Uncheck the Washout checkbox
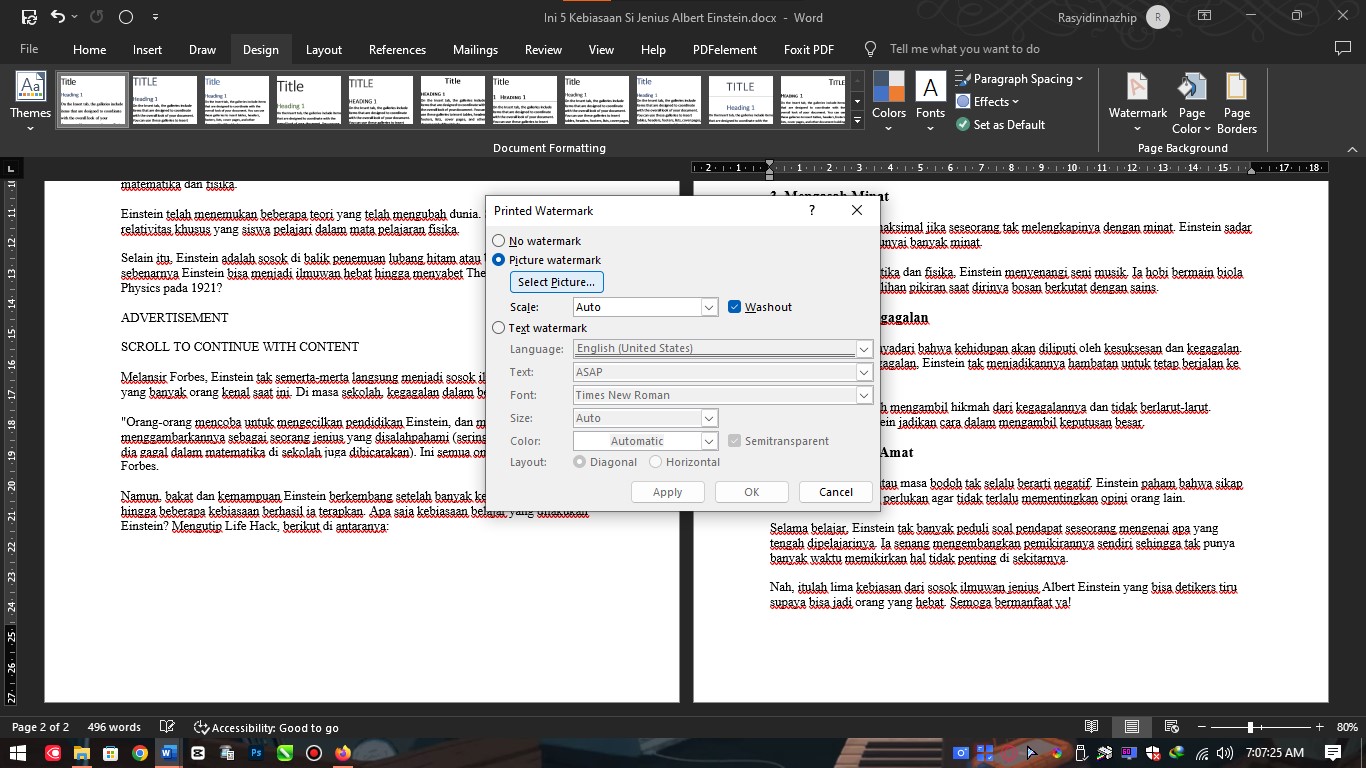The height and width of the screenshot is (768, 1366). pyautogui.click(x=734, y=306)
